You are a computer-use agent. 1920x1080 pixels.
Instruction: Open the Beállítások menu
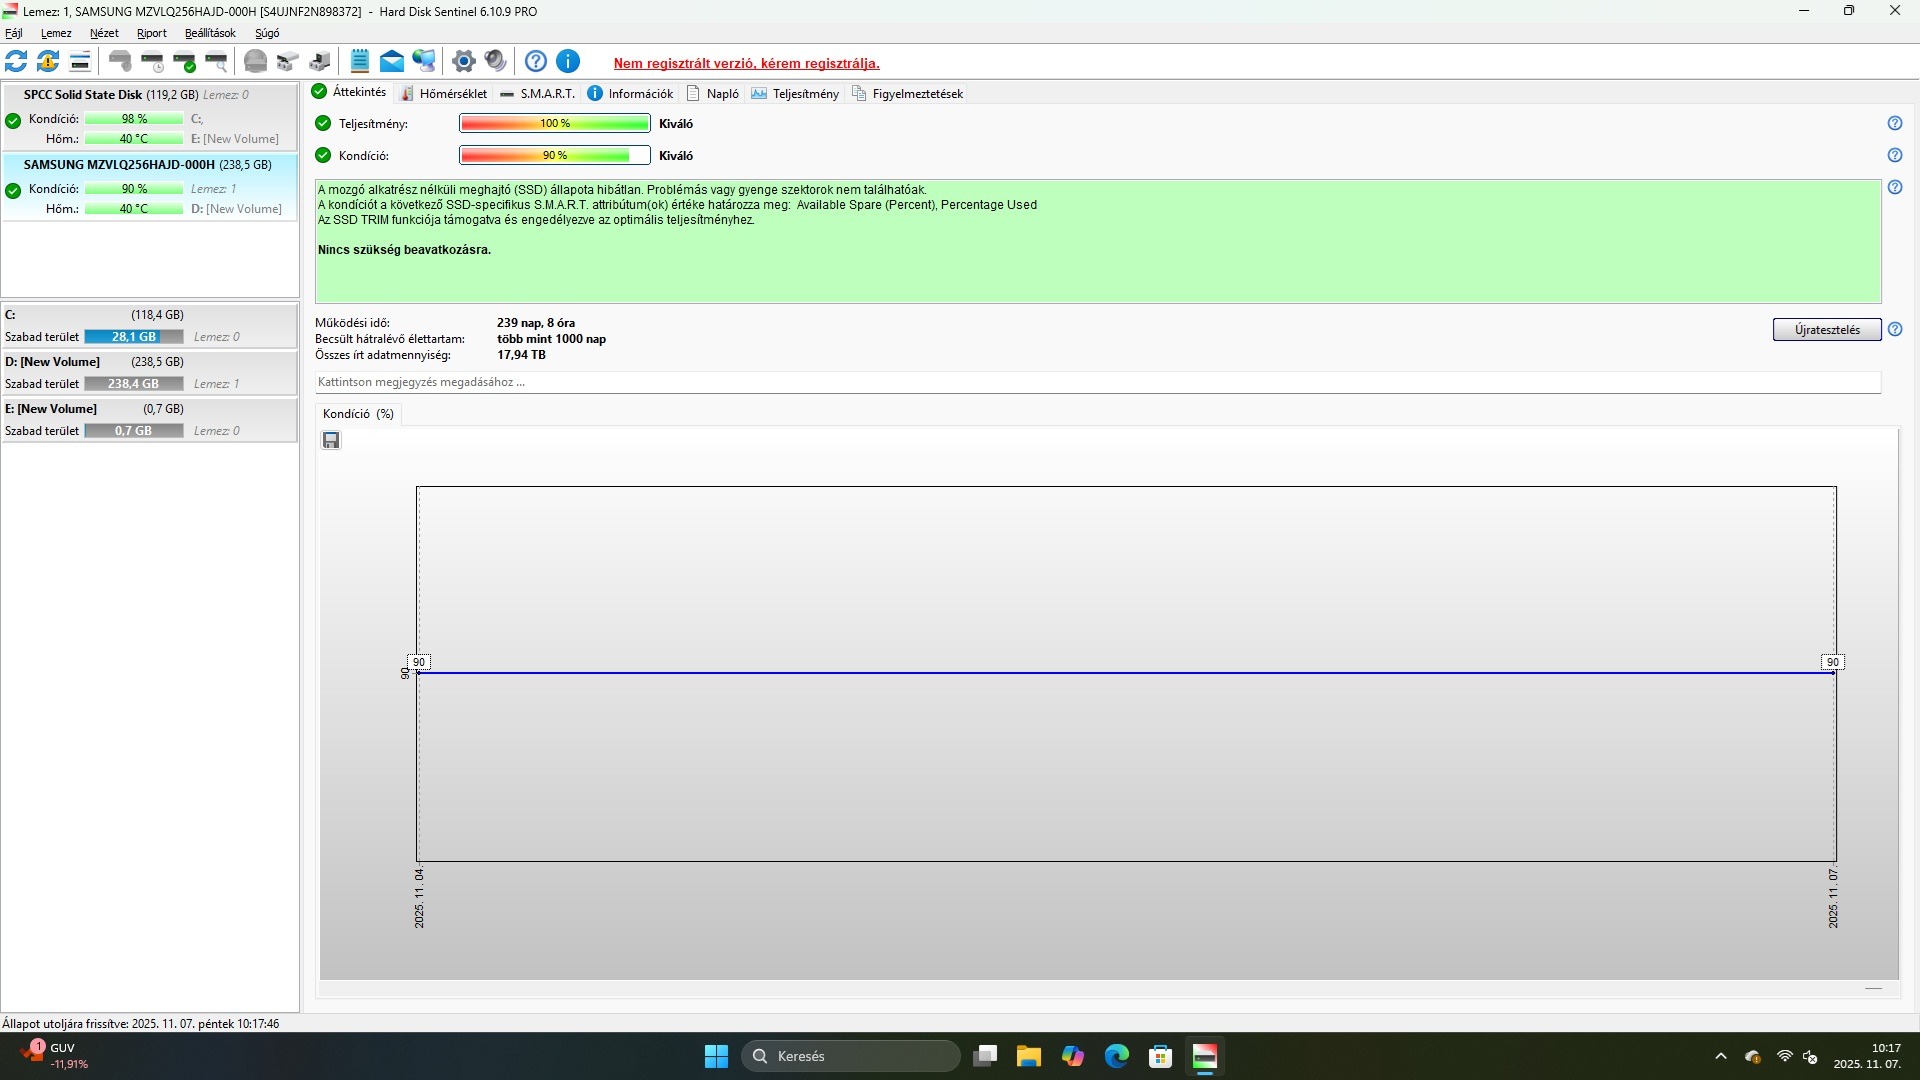[210, 33]
